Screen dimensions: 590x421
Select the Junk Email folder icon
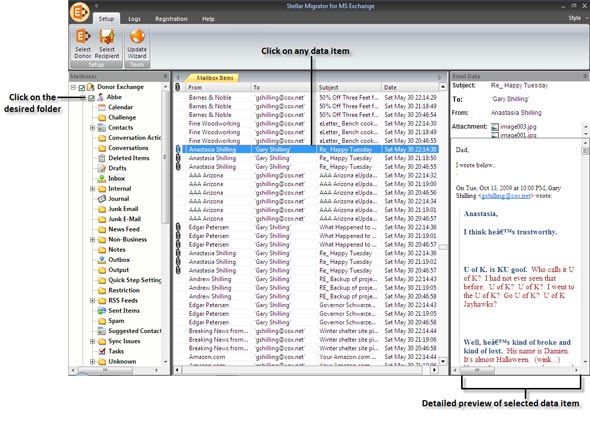pos(102,209)
